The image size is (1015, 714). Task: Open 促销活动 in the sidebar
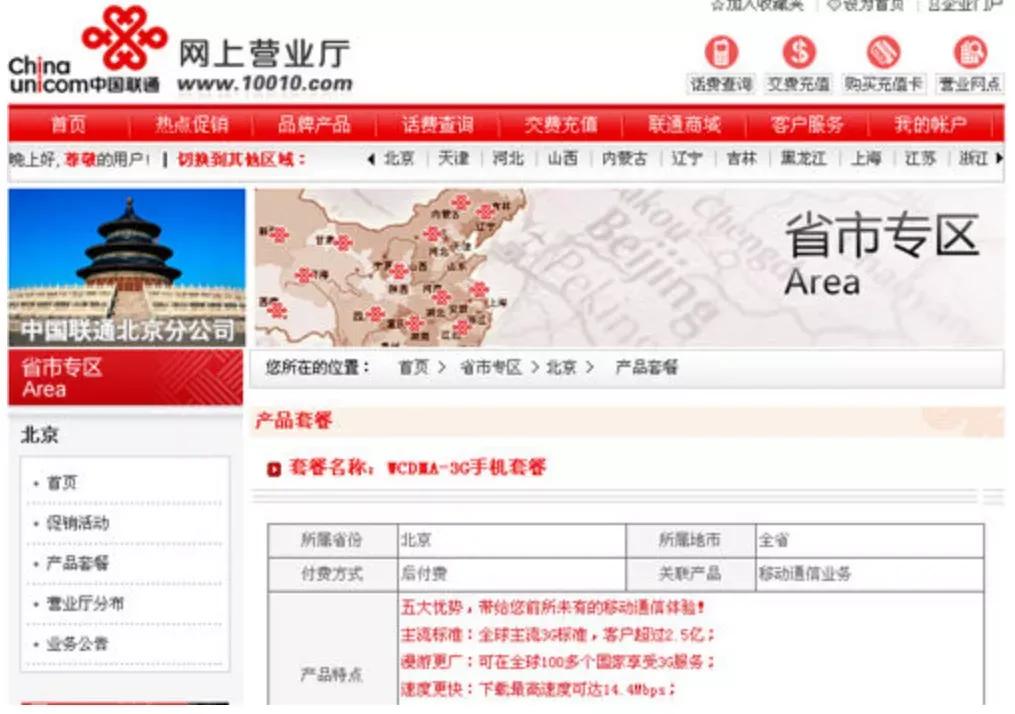[x=78, y=523]
